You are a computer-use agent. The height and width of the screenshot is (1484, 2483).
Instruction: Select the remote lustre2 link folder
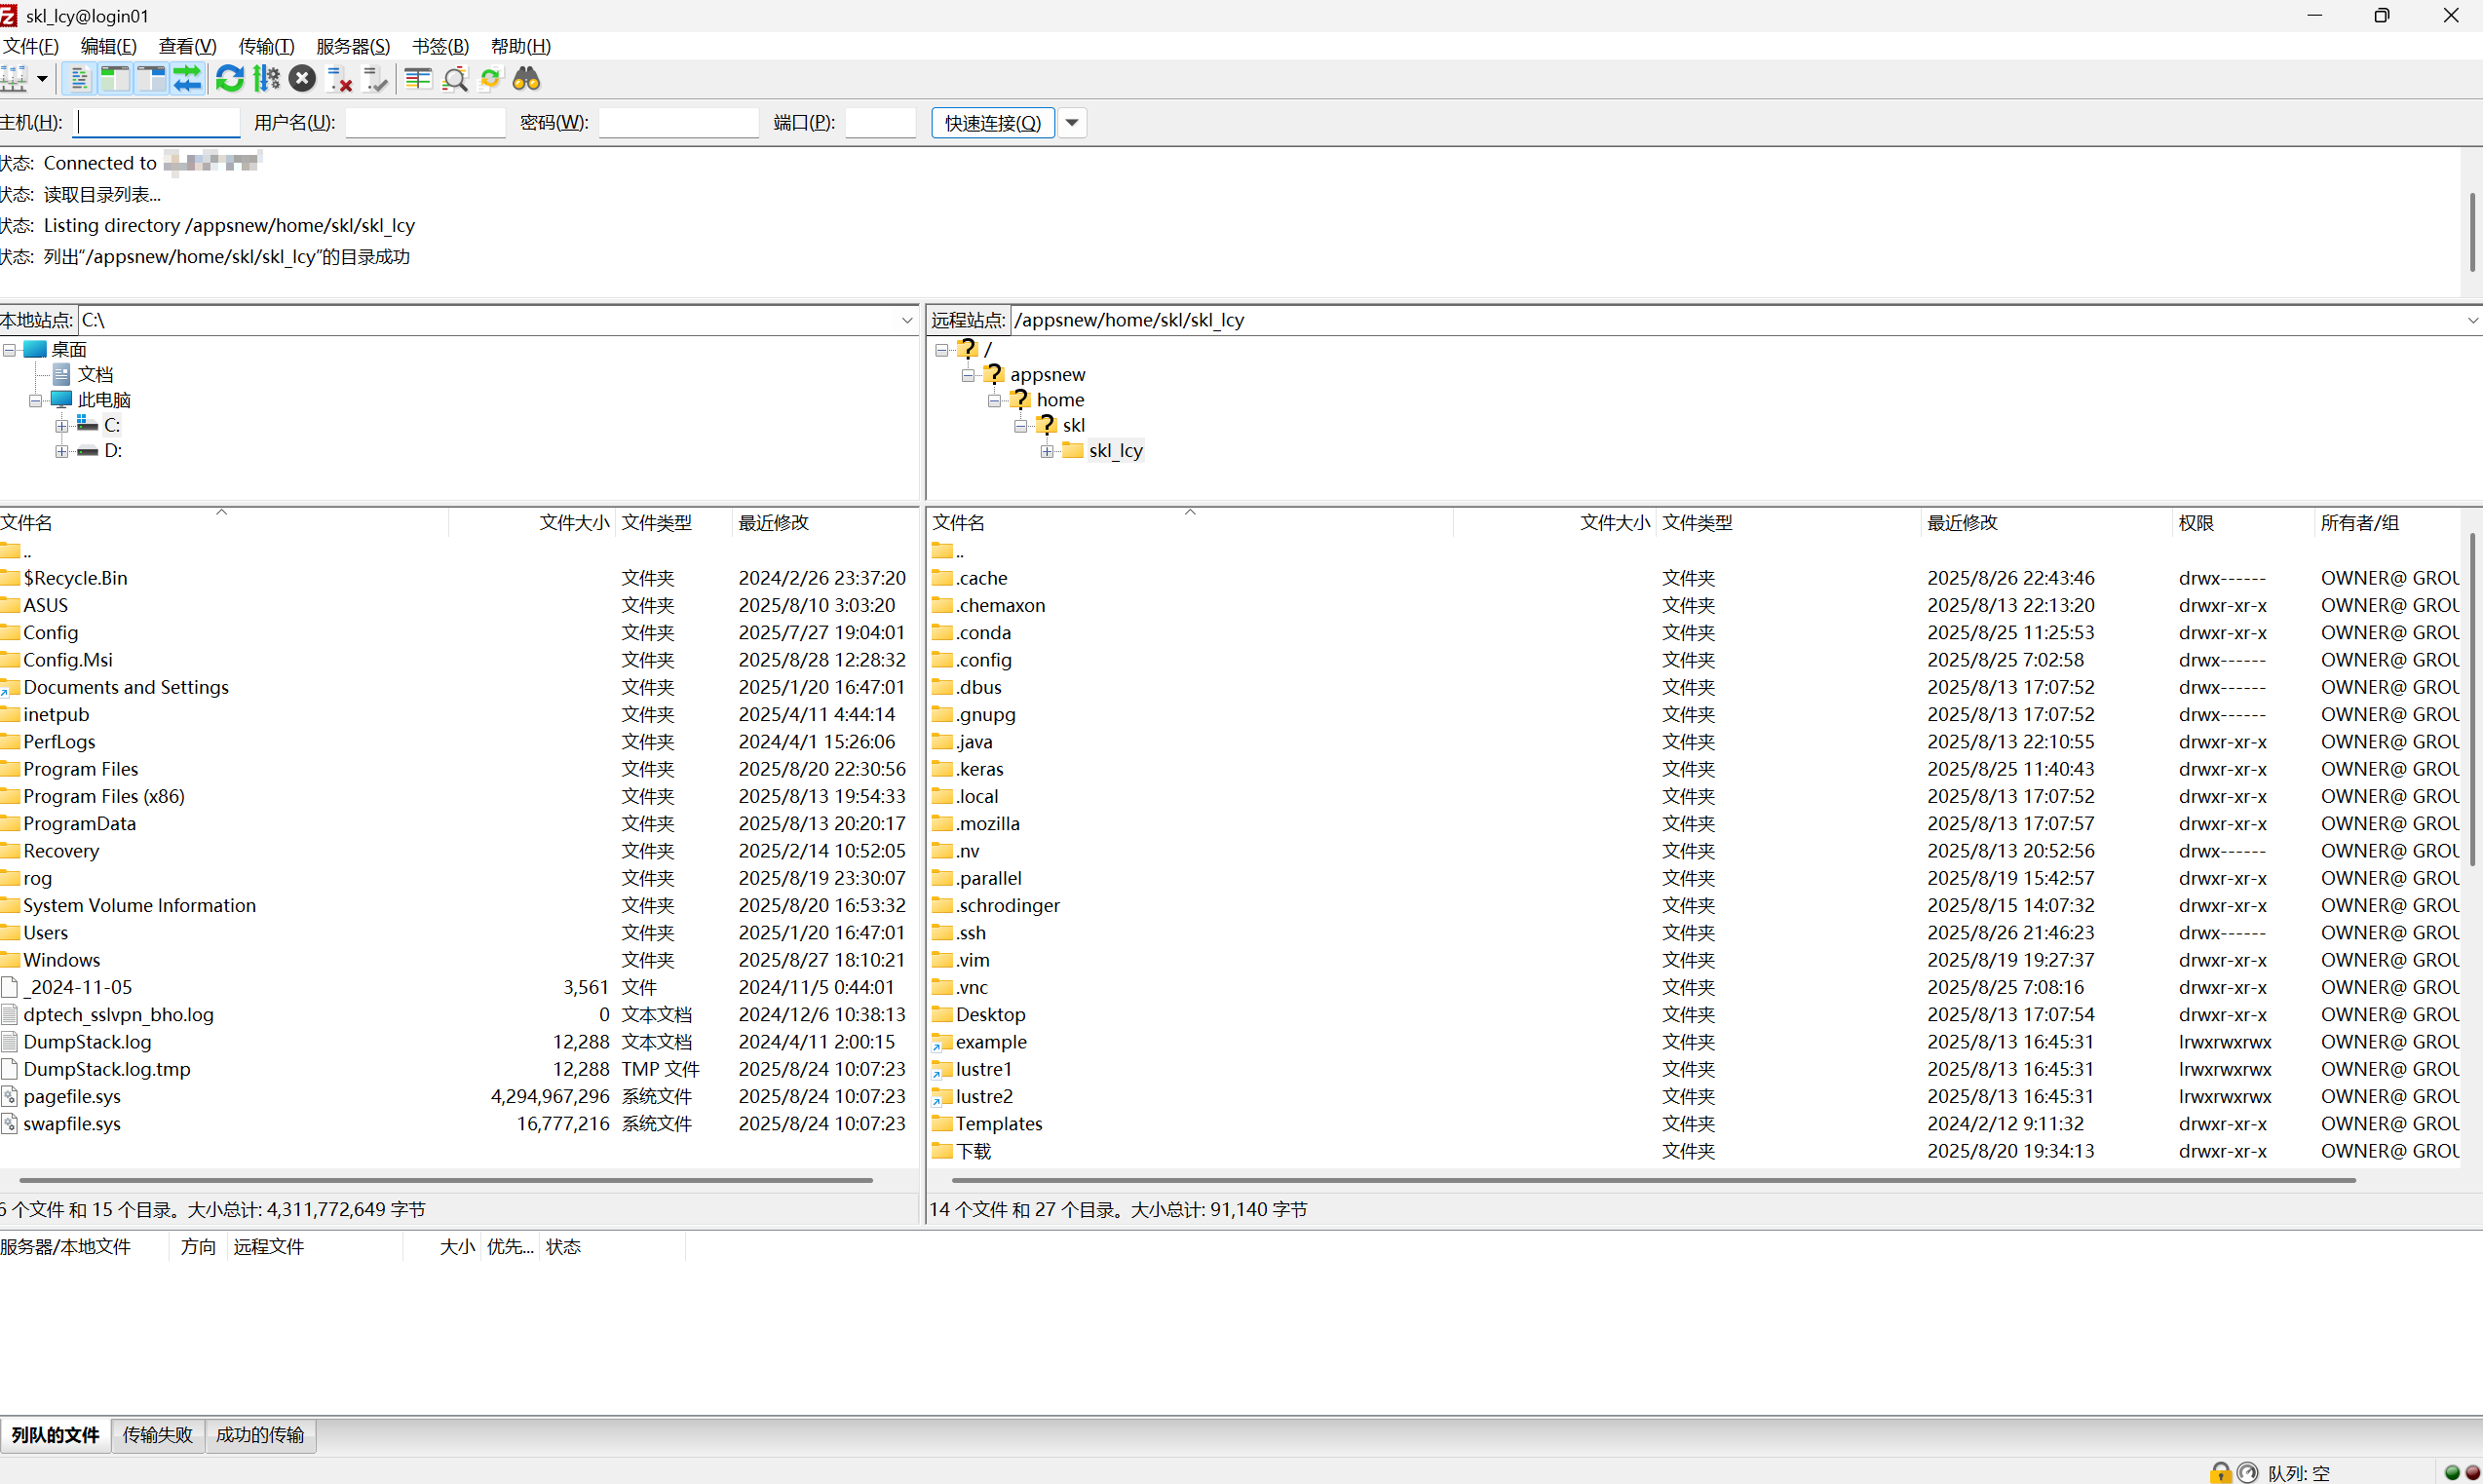click(984, 1096)
